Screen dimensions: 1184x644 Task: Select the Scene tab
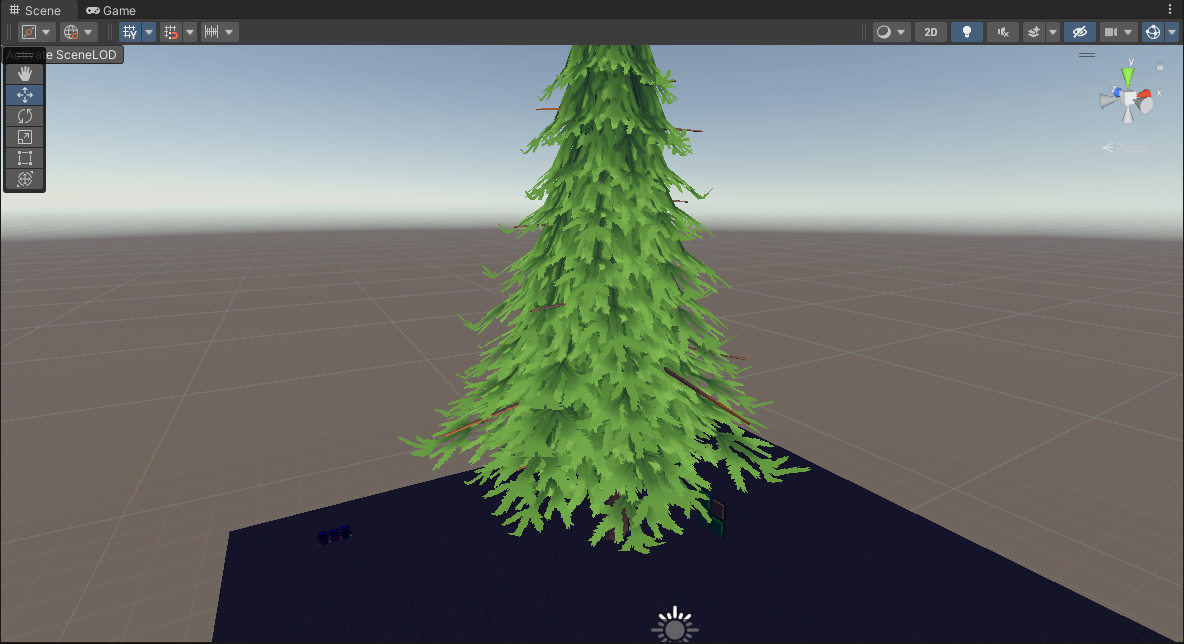[35, 10]
